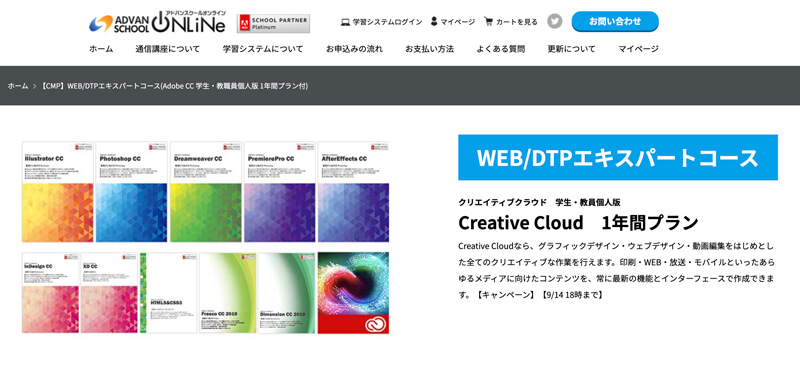Open 通信講座について menu item
Viewport: 800px width, 378px height.
click(168, 49)
